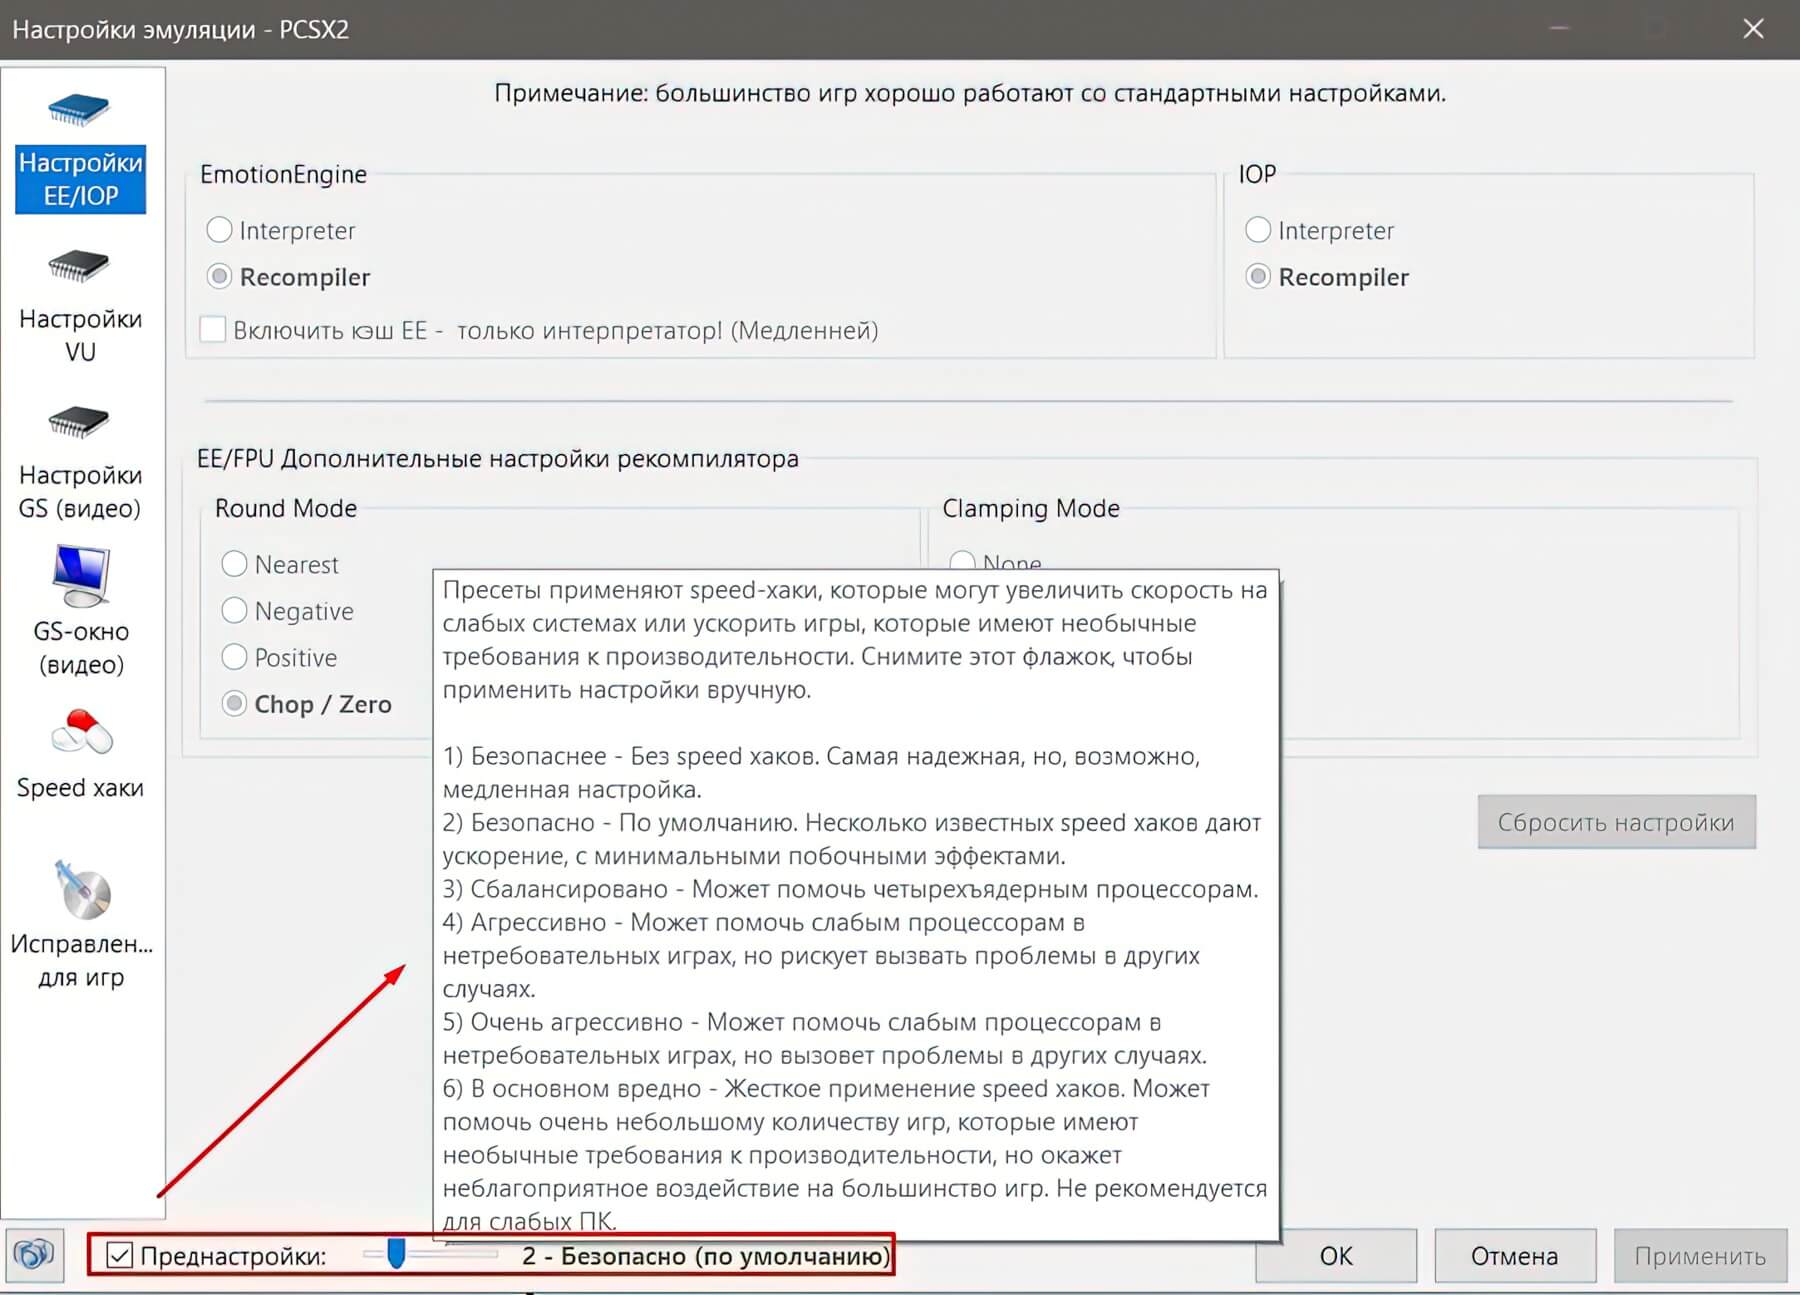
Task: Select IOP Recompiler radio button
Action: click(x=1258, y=277)
